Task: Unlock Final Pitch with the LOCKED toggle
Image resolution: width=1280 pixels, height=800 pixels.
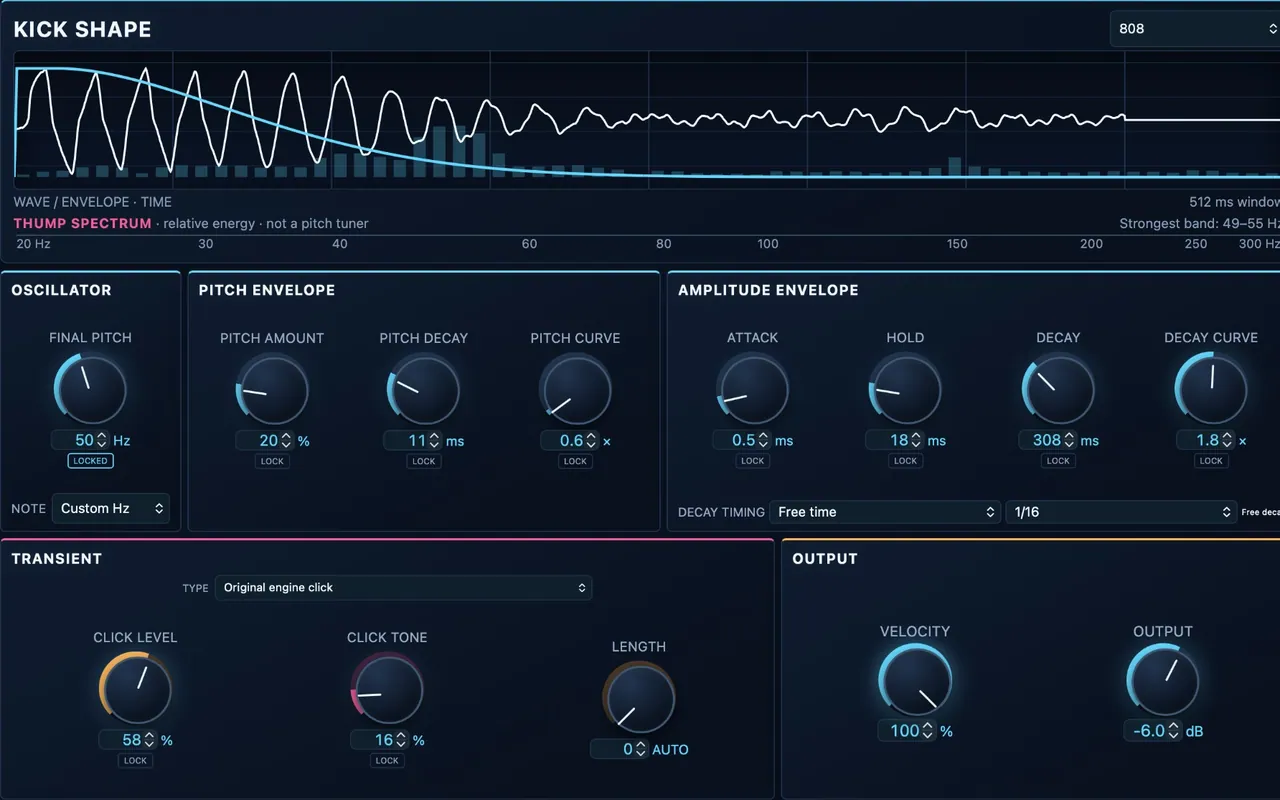Action: click(90, 461)
